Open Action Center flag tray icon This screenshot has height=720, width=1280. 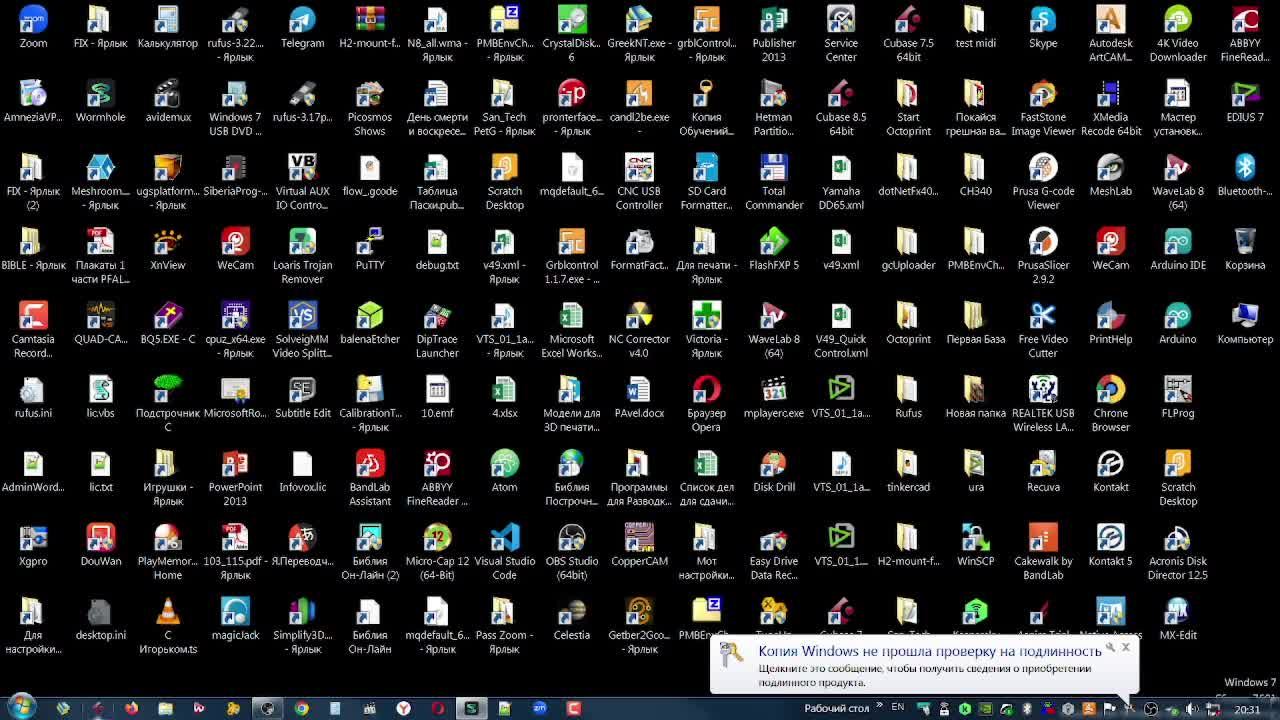click(x=1109, y=709)
